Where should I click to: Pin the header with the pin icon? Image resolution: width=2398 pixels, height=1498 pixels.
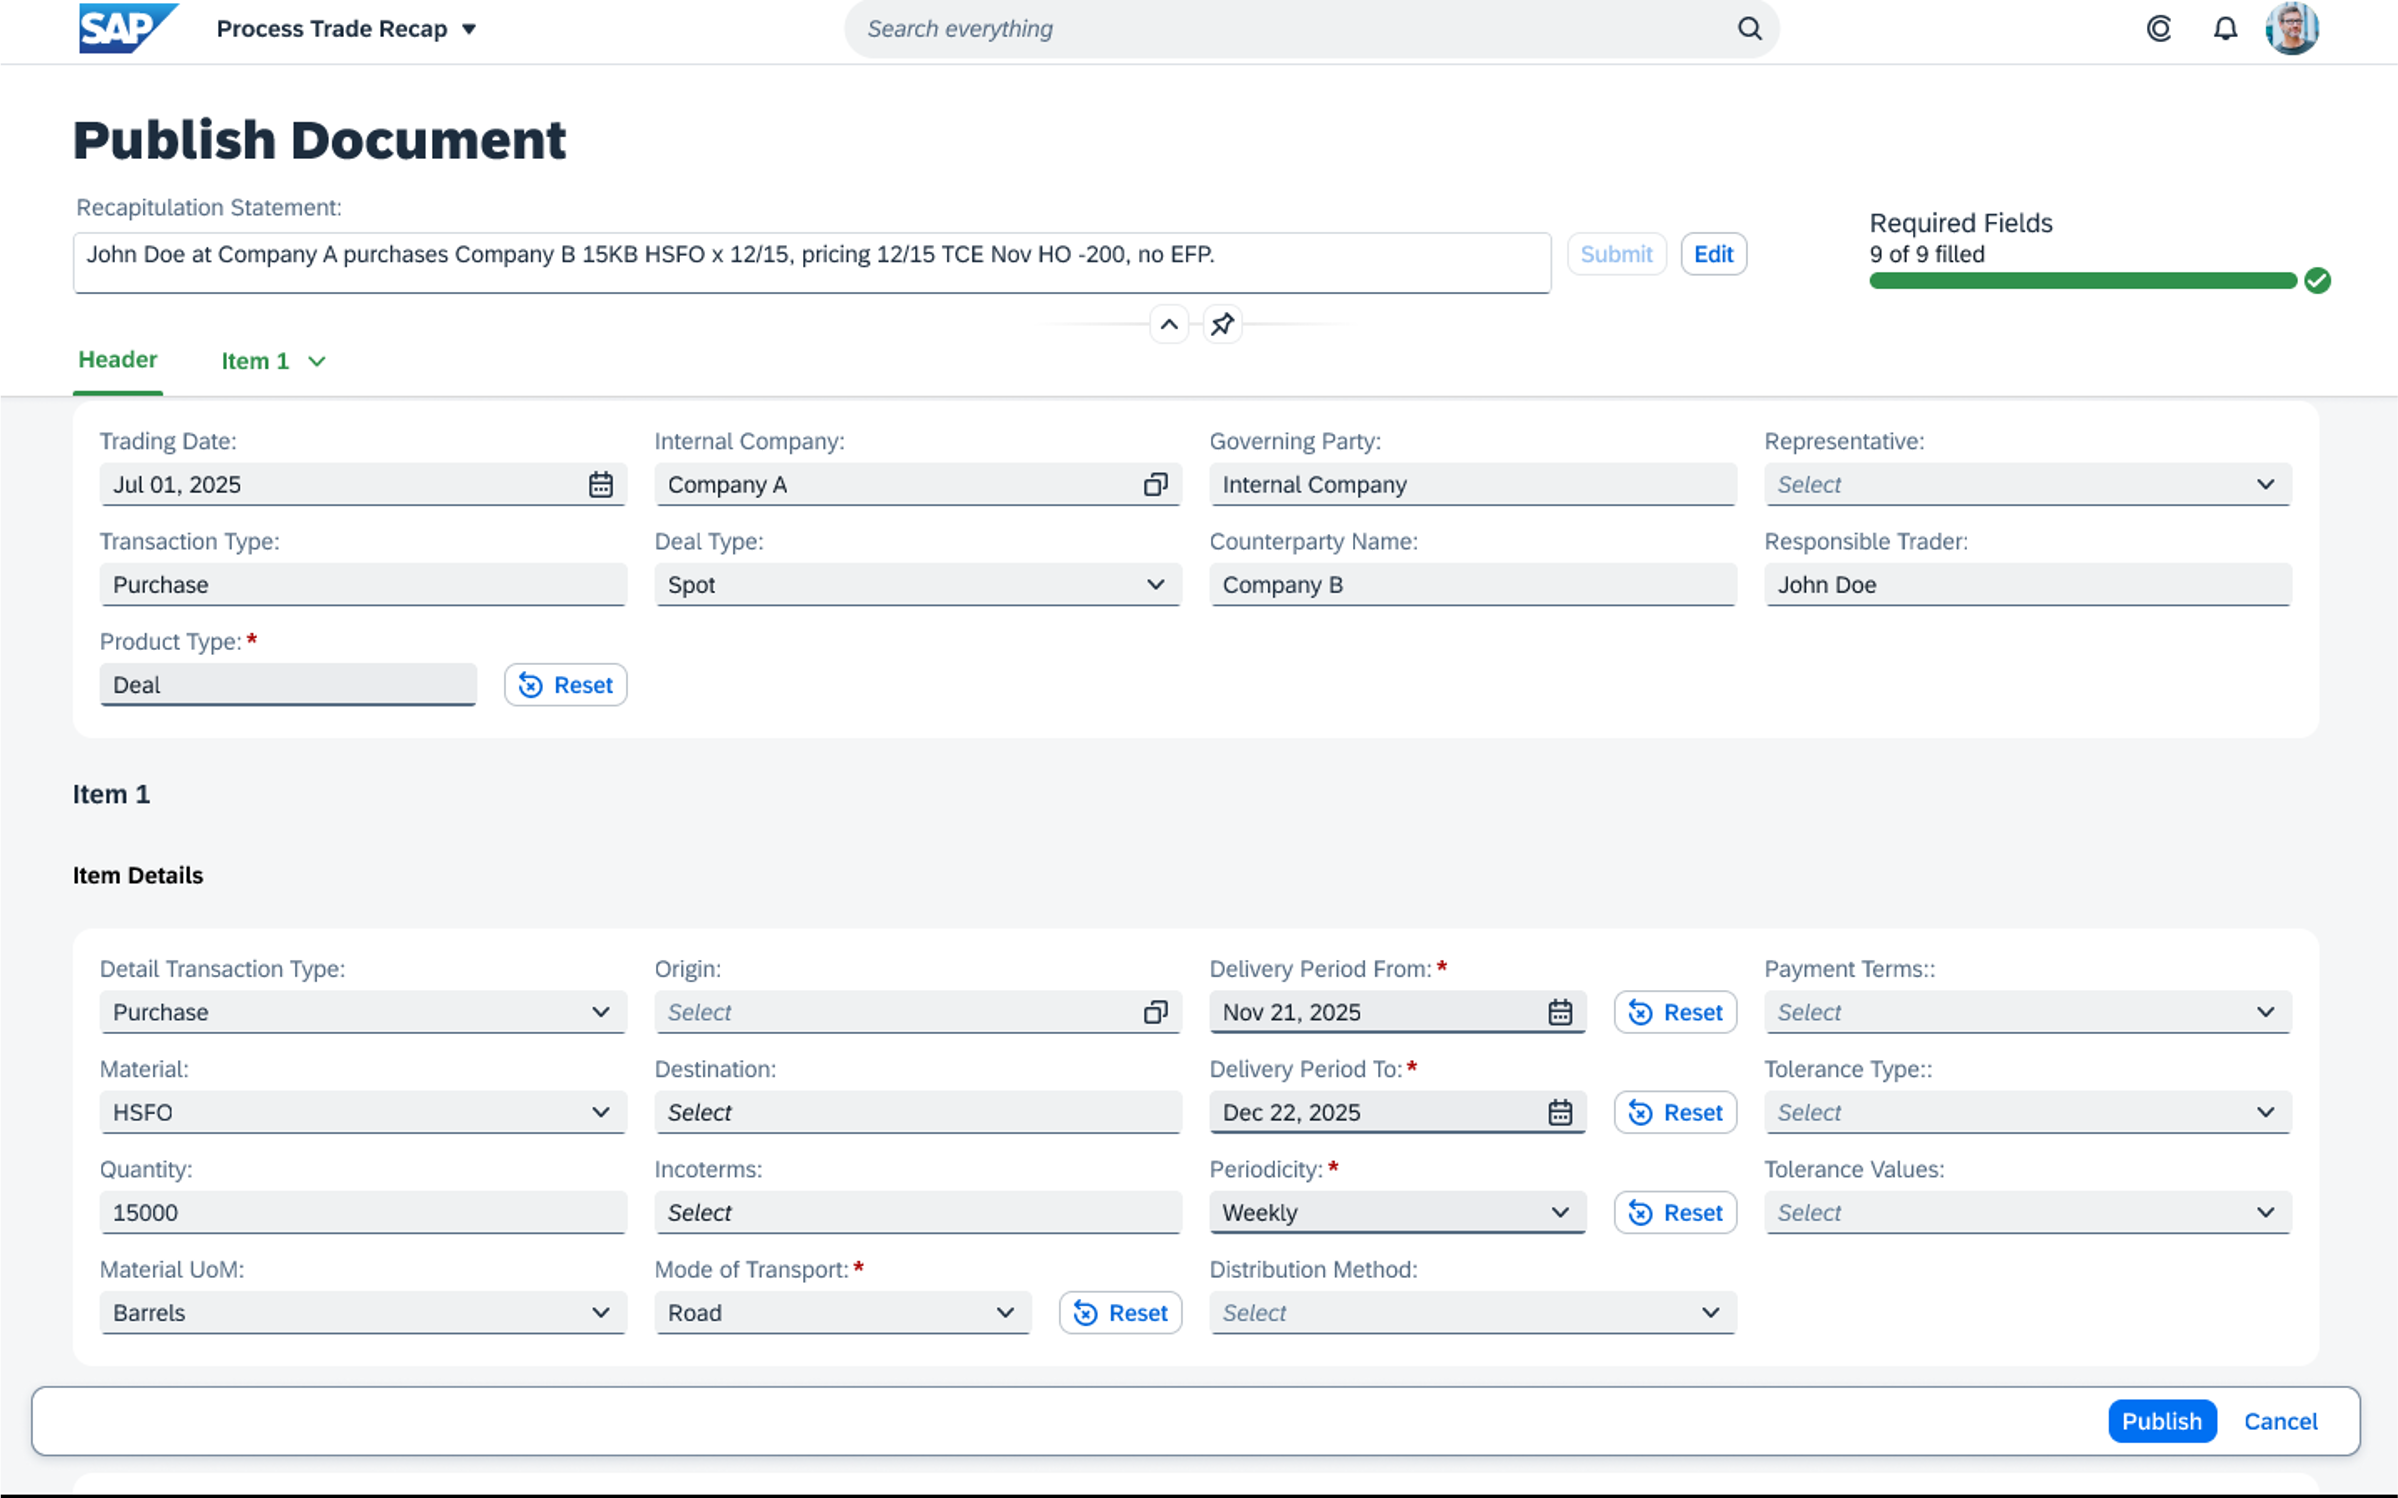[x=1222, y=324]
